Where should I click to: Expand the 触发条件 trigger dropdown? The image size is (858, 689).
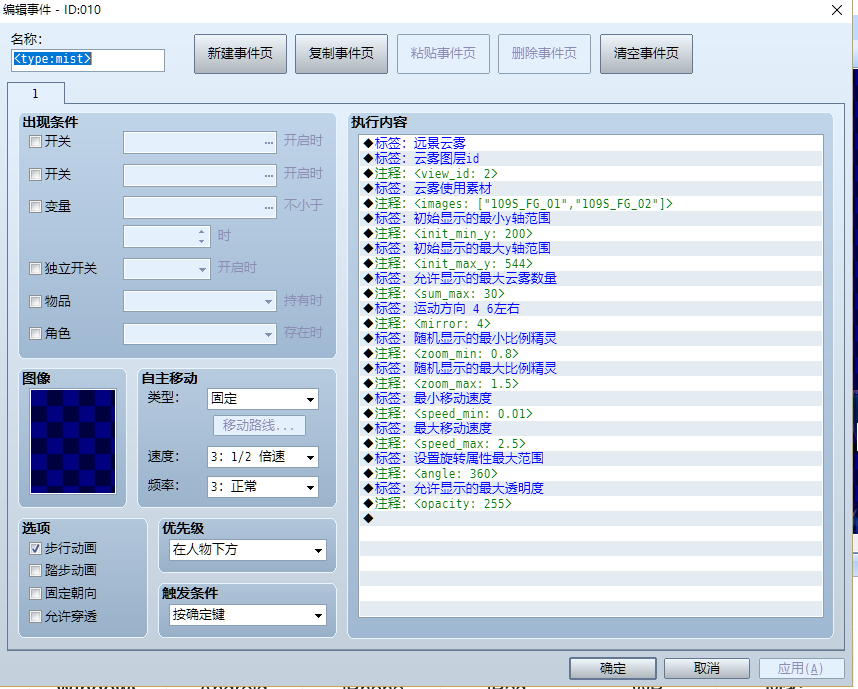tap(248, 615)
